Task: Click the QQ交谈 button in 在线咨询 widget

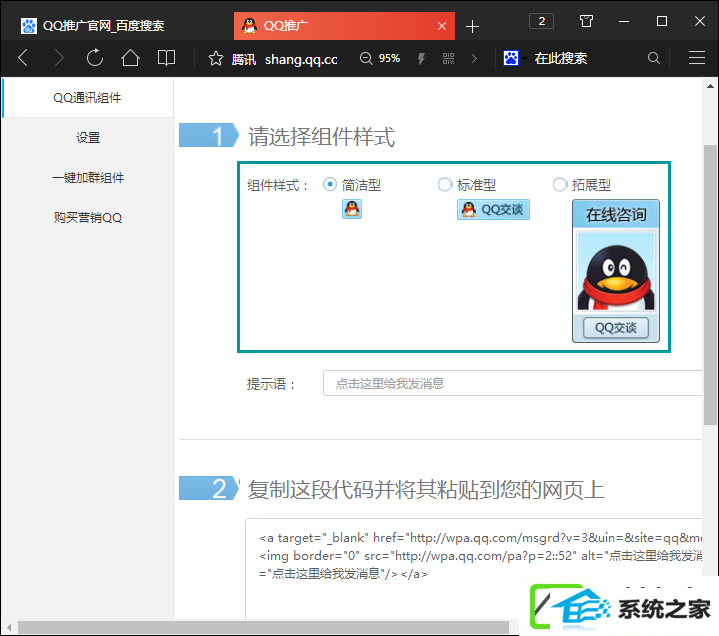Action: pos(615,328)
